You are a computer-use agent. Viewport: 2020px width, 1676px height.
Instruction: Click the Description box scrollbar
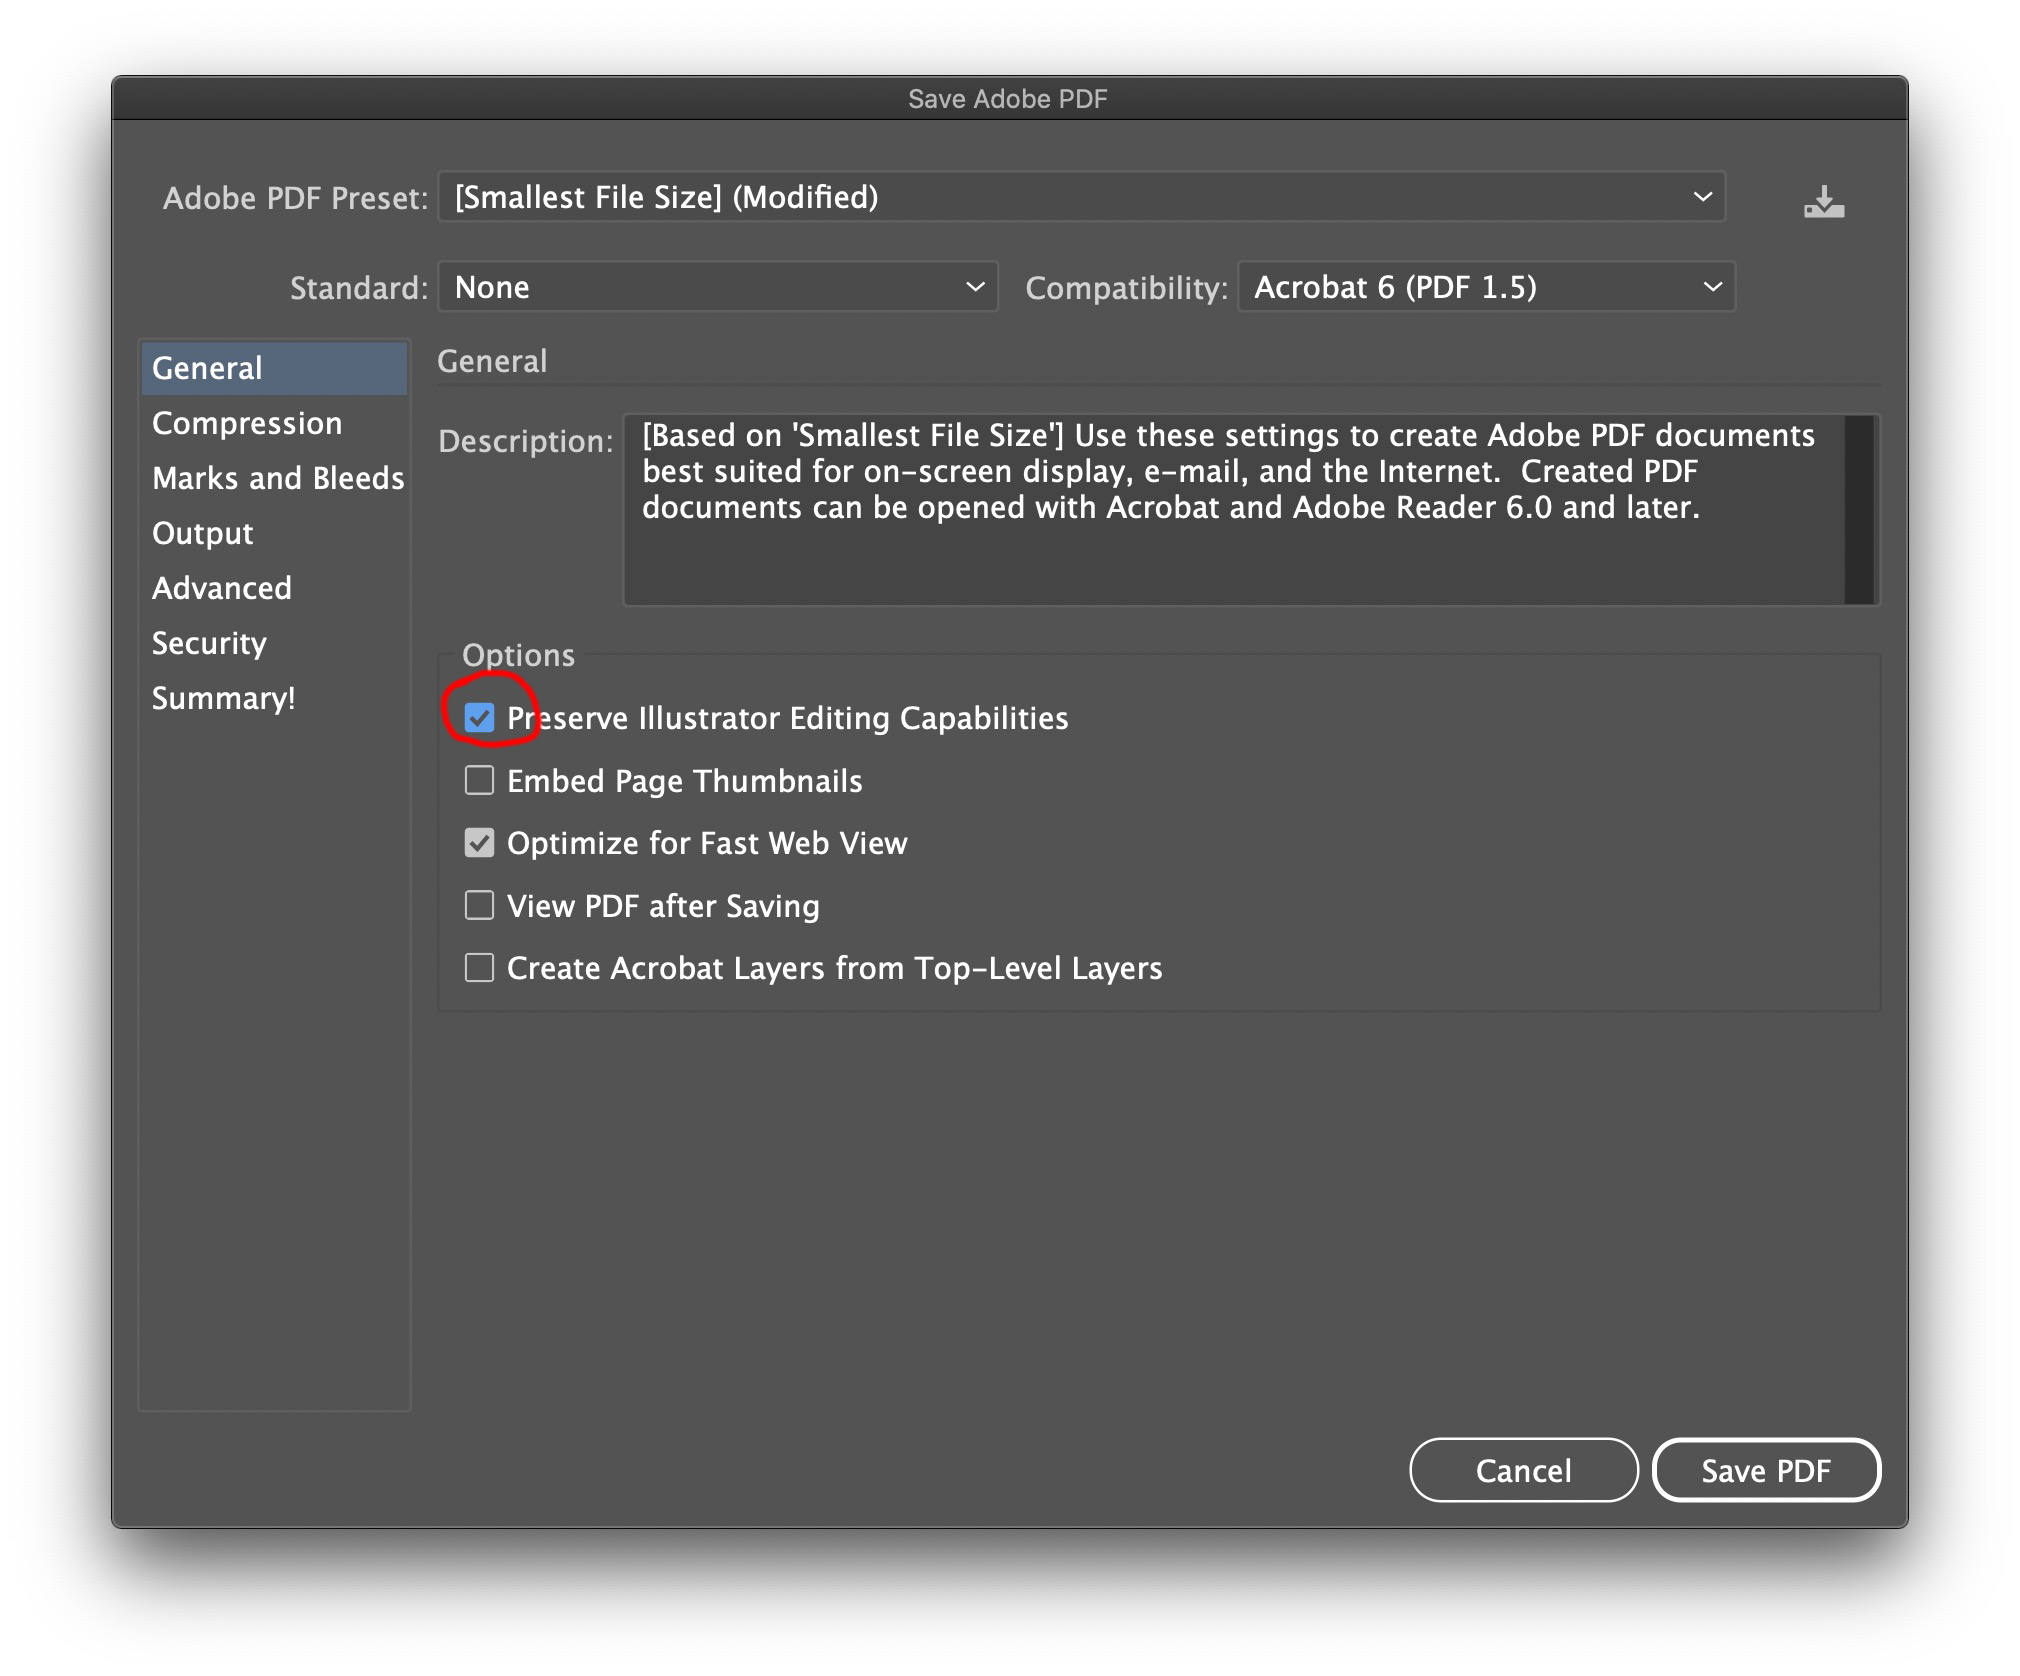click(x=1859, y=509)
